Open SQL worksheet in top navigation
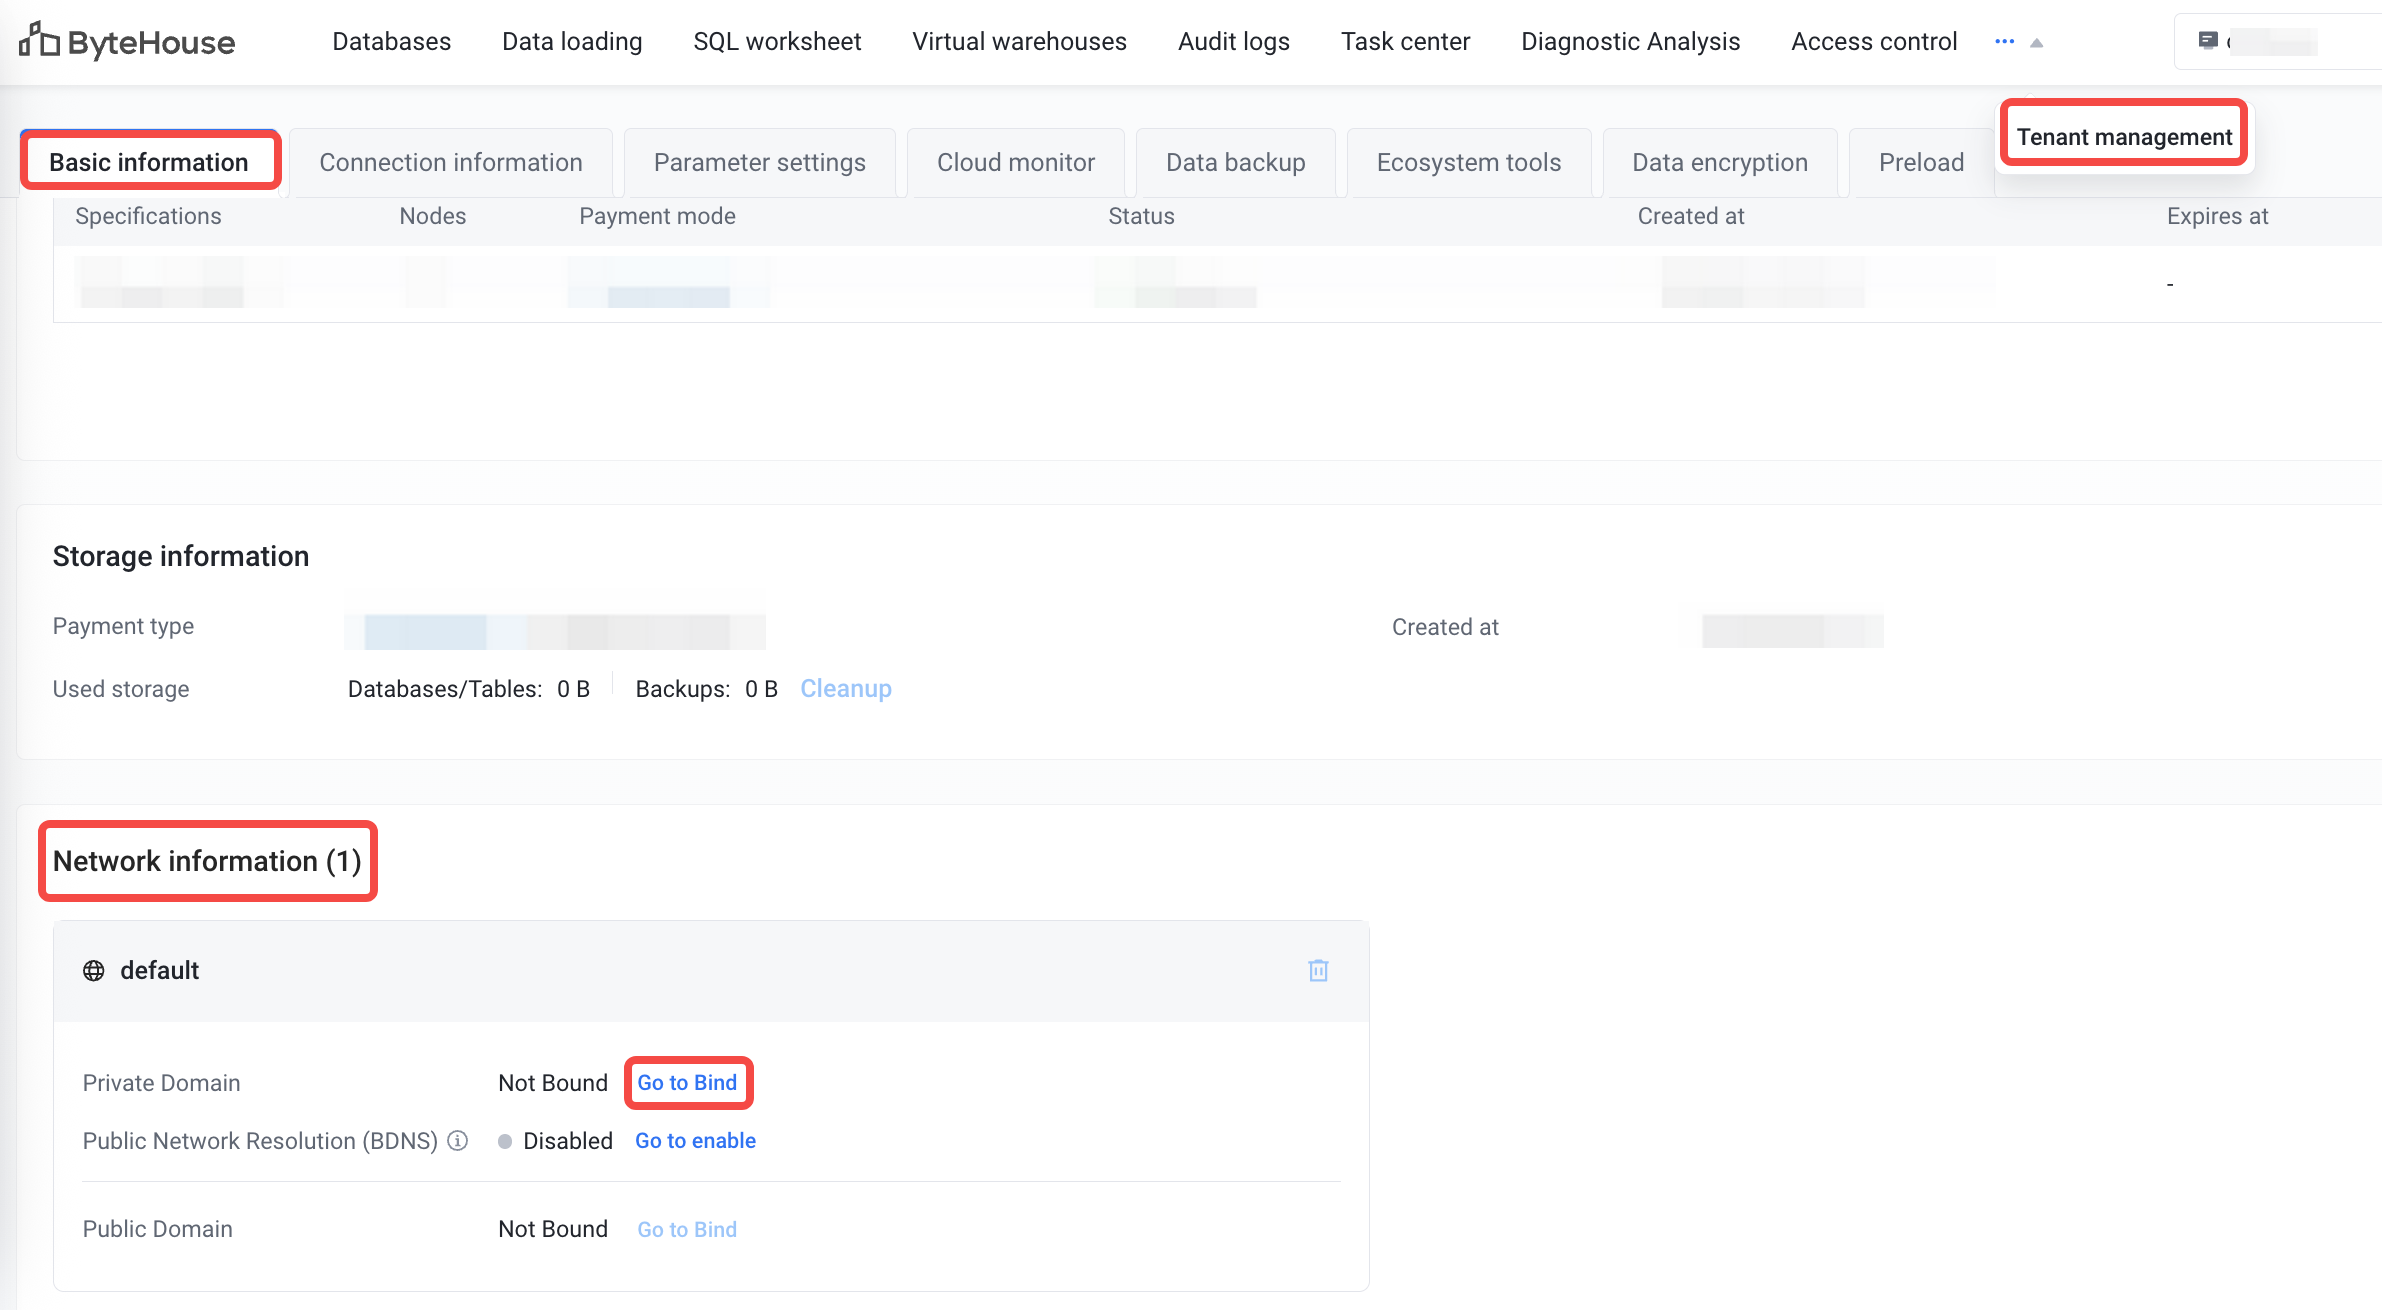The width and height of the screenshot is (2382, 1310). click(x=777, y=41)
